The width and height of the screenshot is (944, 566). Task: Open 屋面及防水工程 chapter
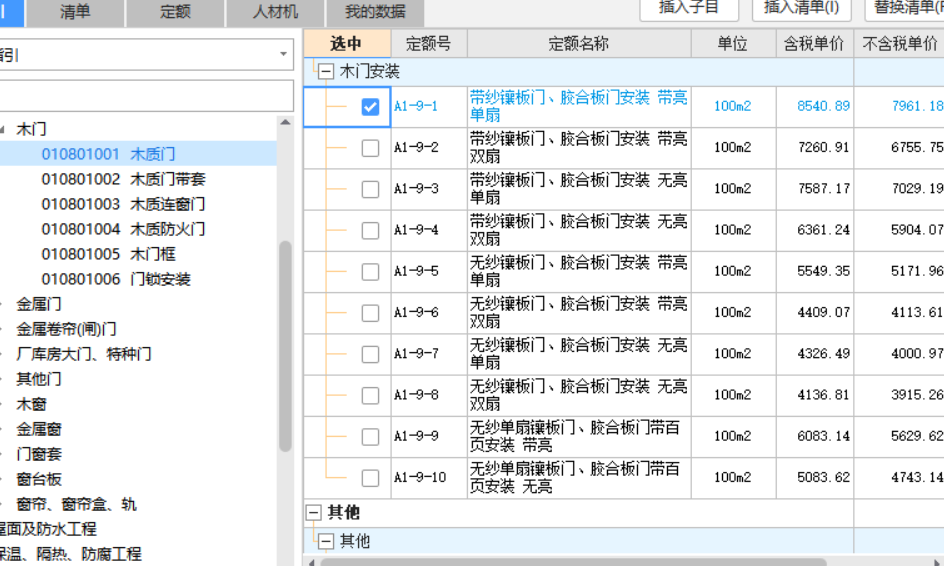48,529
